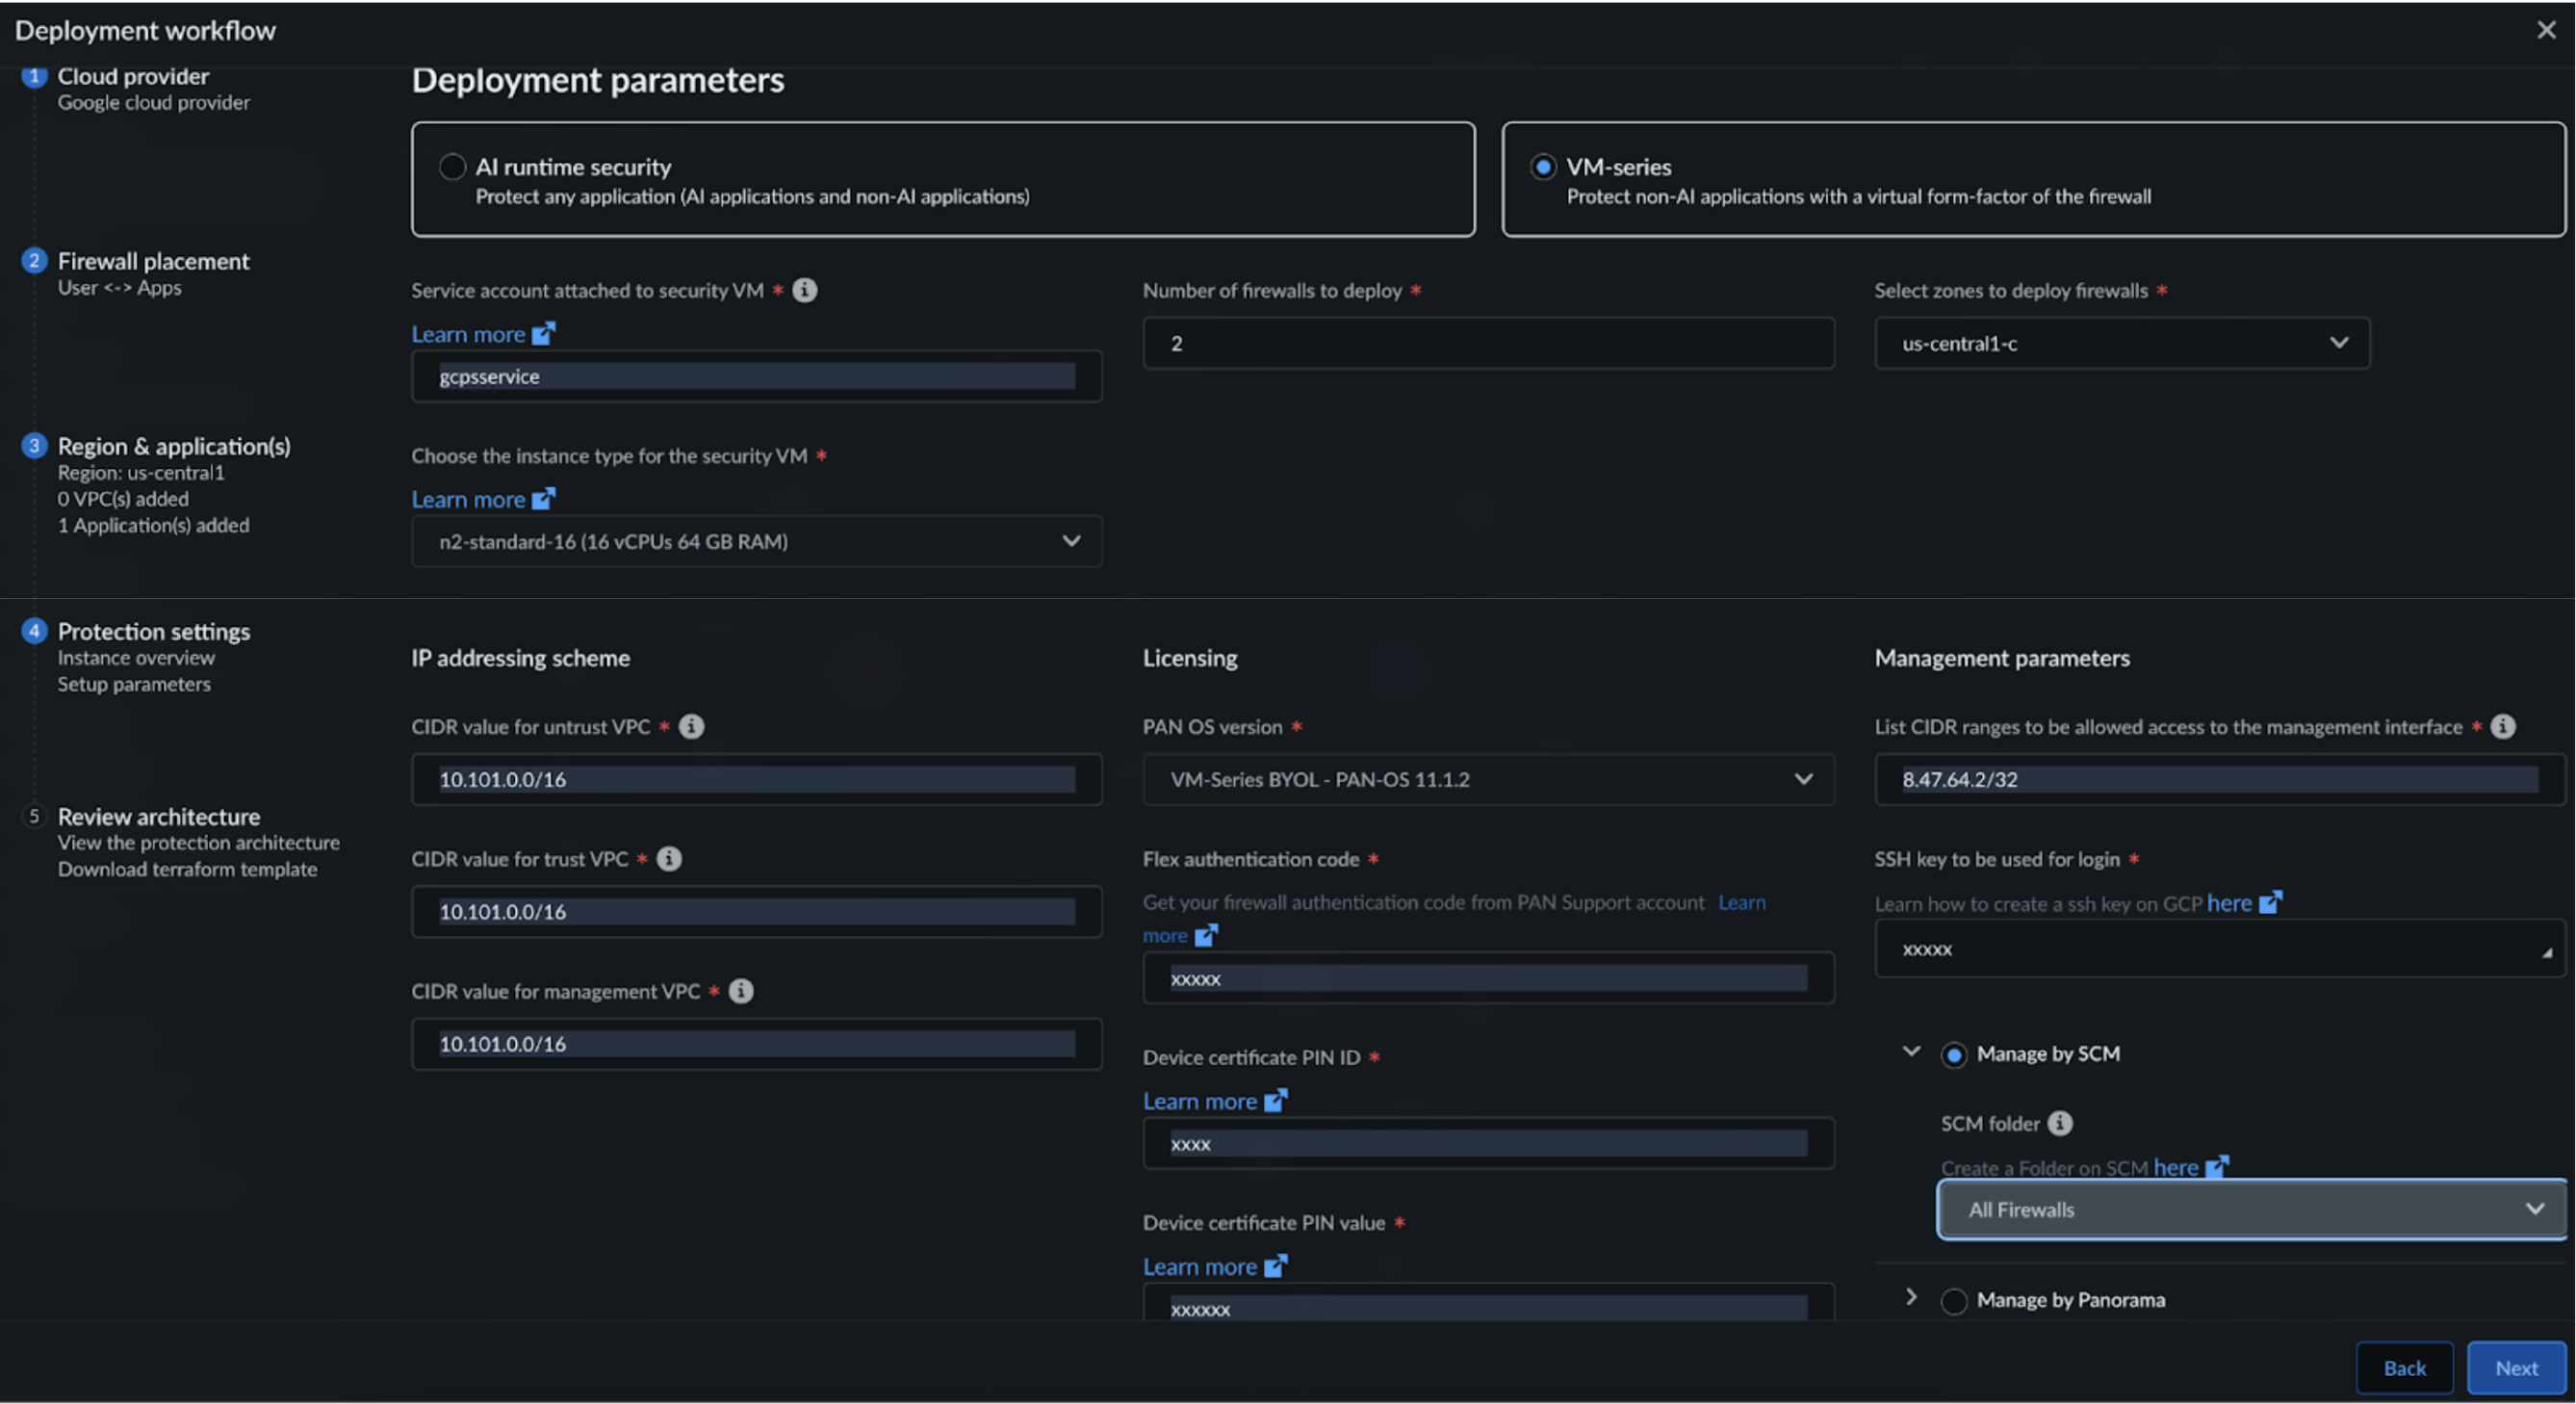This screenshot has width=2576, height=1404.
Task: Click external link icon next to Device certificate PIN ID Learn more
Action: 1275,1101
